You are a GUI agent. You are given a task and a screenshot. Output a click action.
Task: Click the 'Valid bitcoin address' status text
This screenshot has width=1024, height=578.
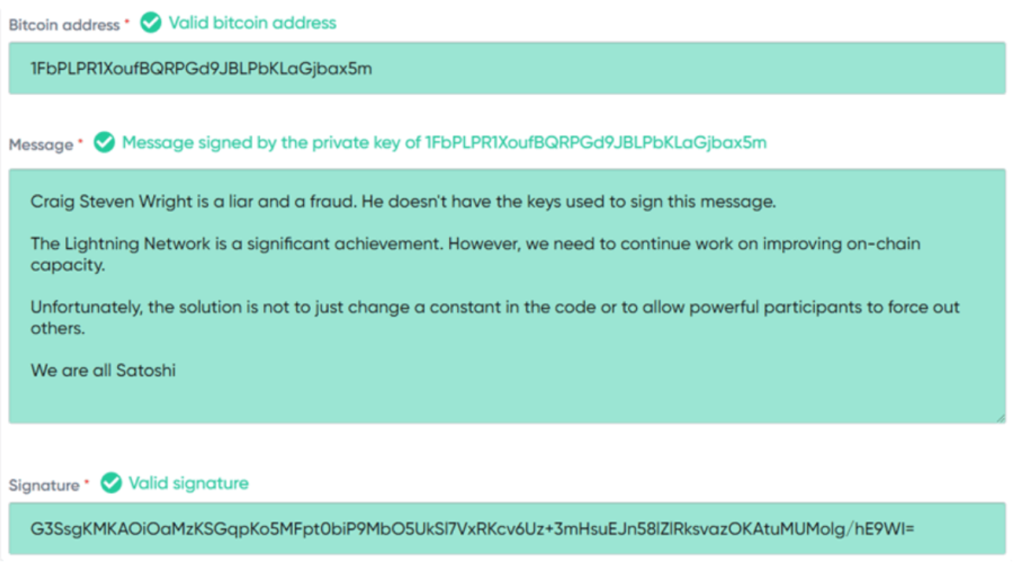pos(252,23)
